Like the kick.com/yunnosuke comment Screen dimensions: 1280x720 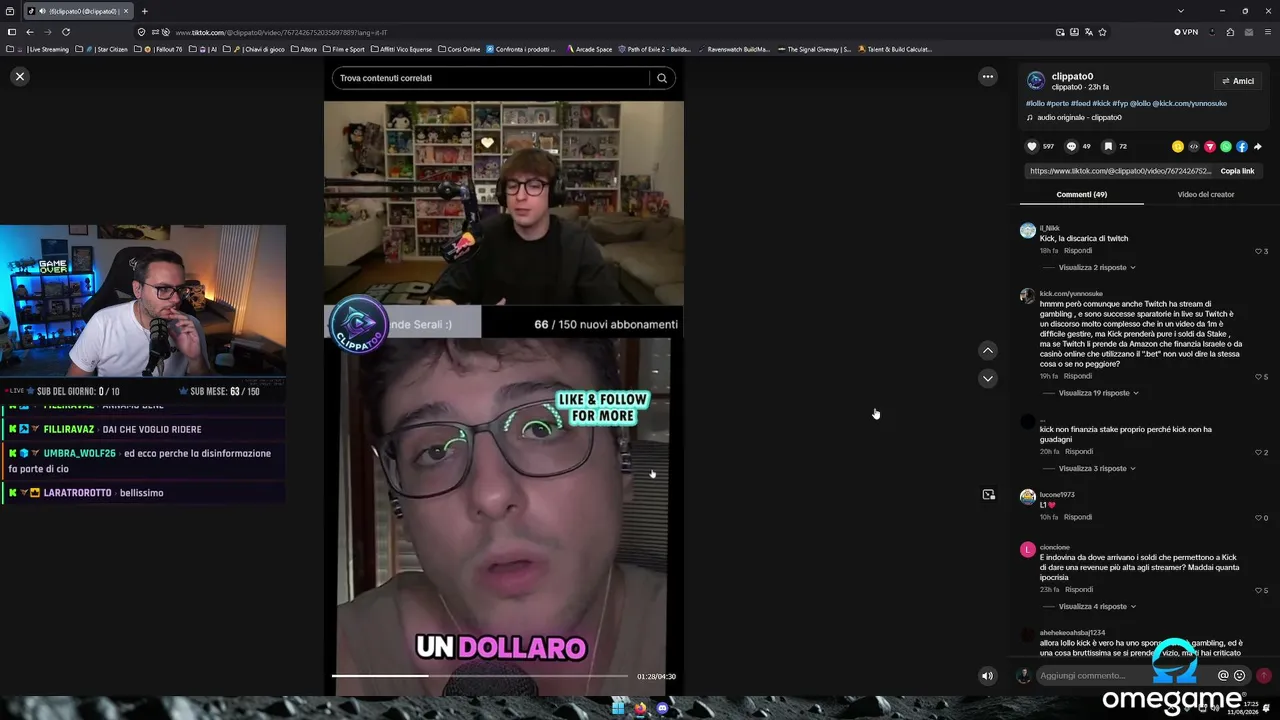pos(1259,377)
